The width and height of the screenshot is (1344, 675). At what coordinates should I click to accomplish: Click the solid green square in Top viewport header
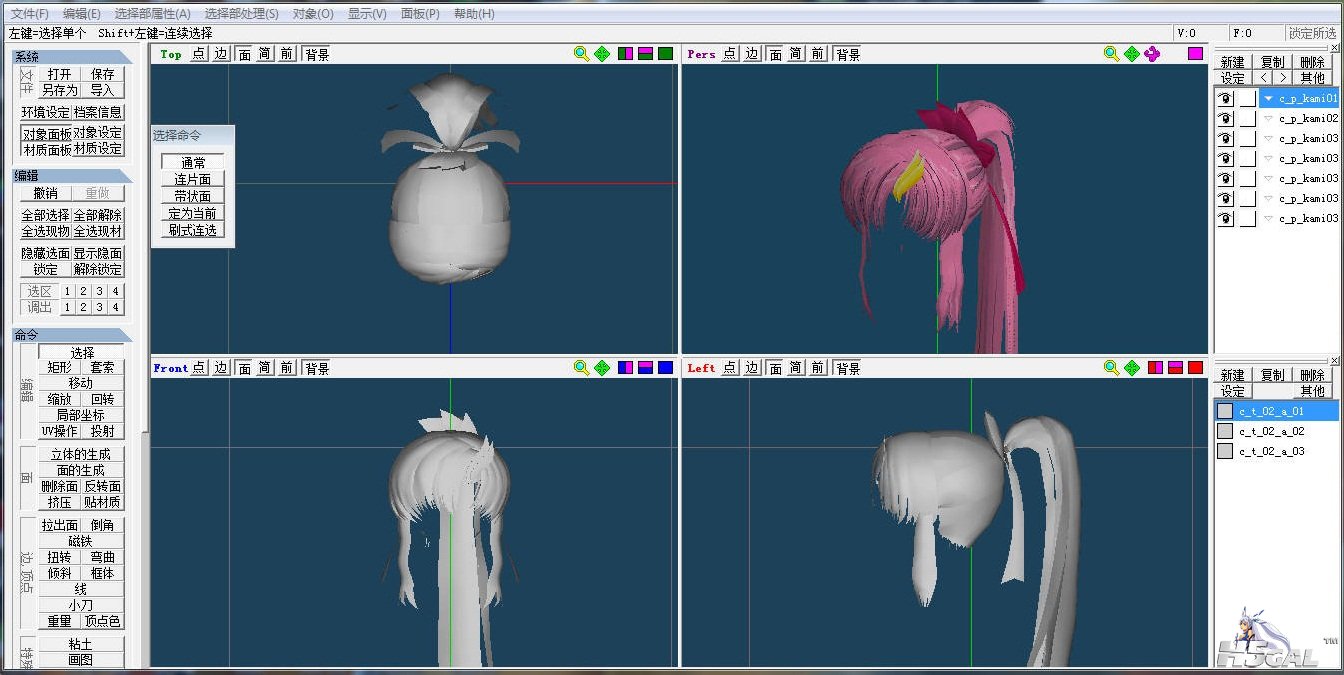665,54
